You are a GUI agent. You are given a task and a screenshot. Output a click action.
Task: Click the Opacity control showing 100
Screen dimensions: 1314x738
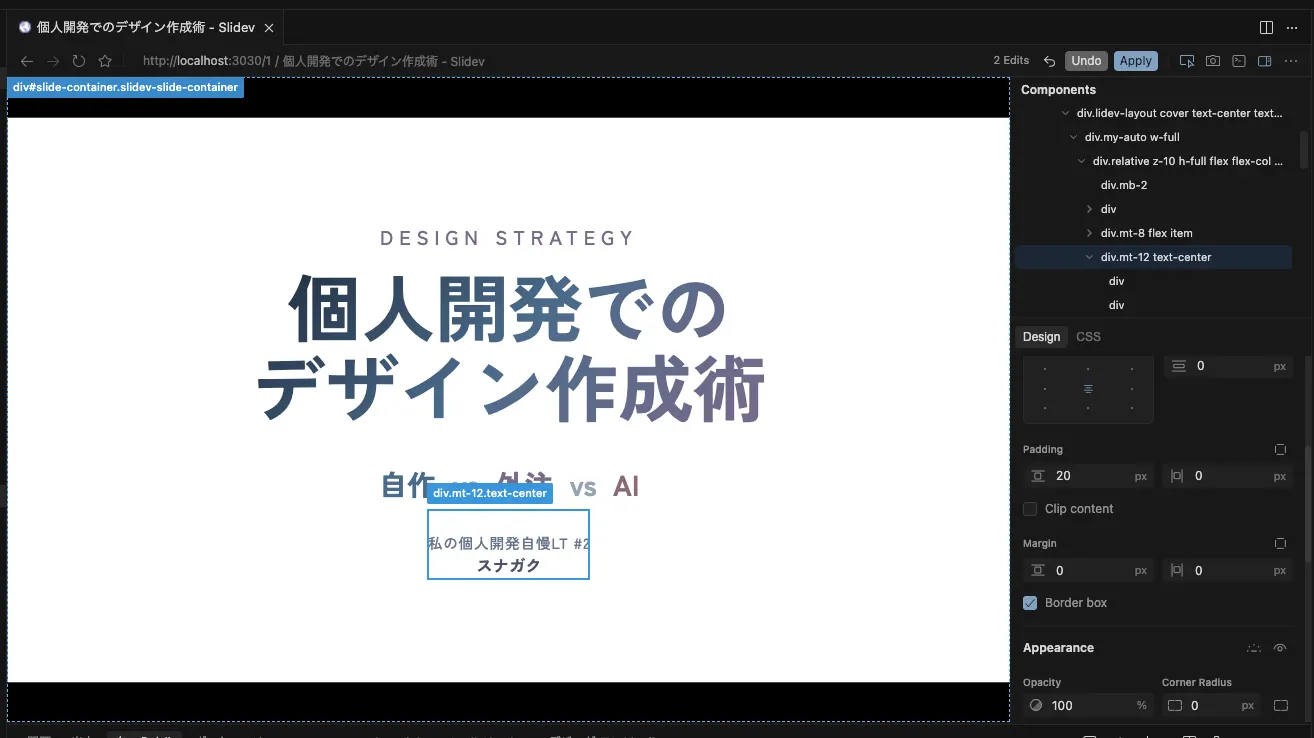coord(1087,705)
